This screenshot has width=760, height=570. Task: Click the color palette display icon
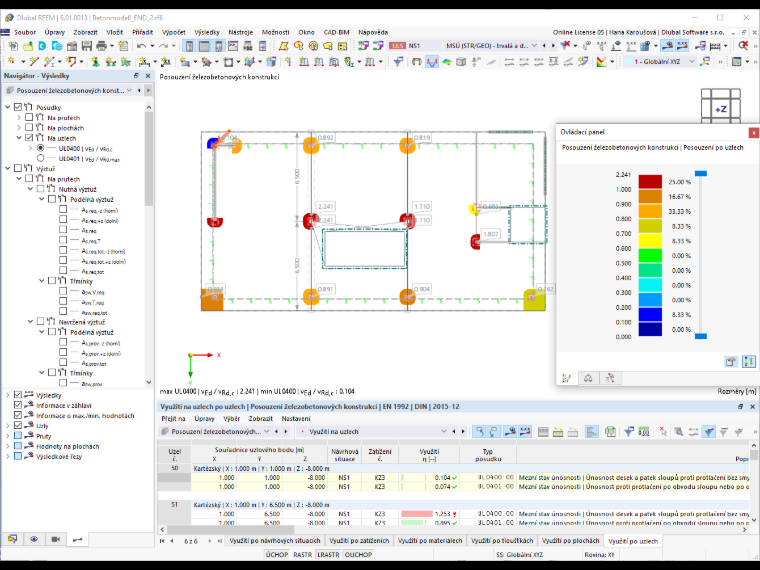click(x=602, y=62)
